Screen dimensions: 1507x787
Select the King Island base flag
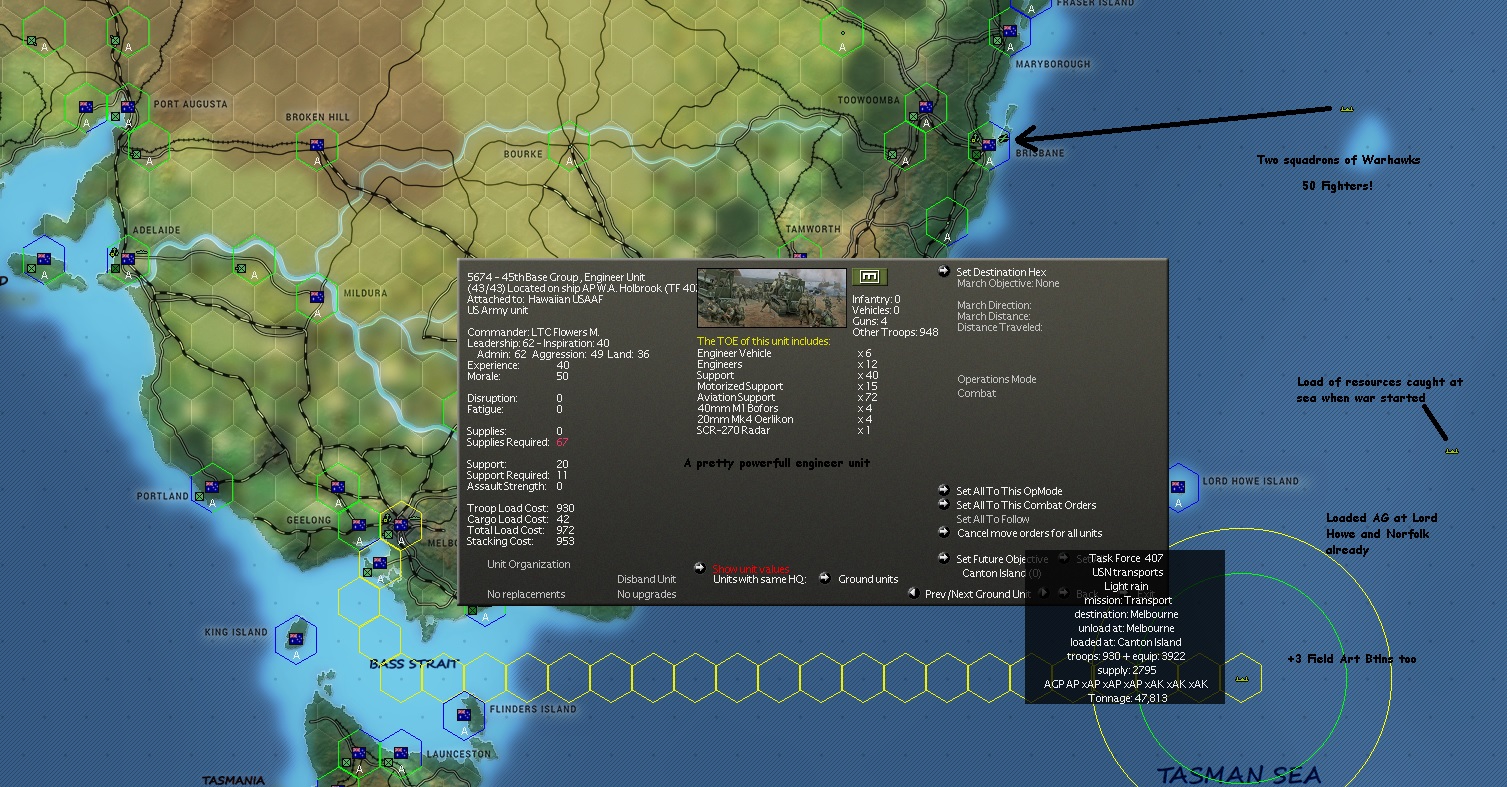point(296,639)
